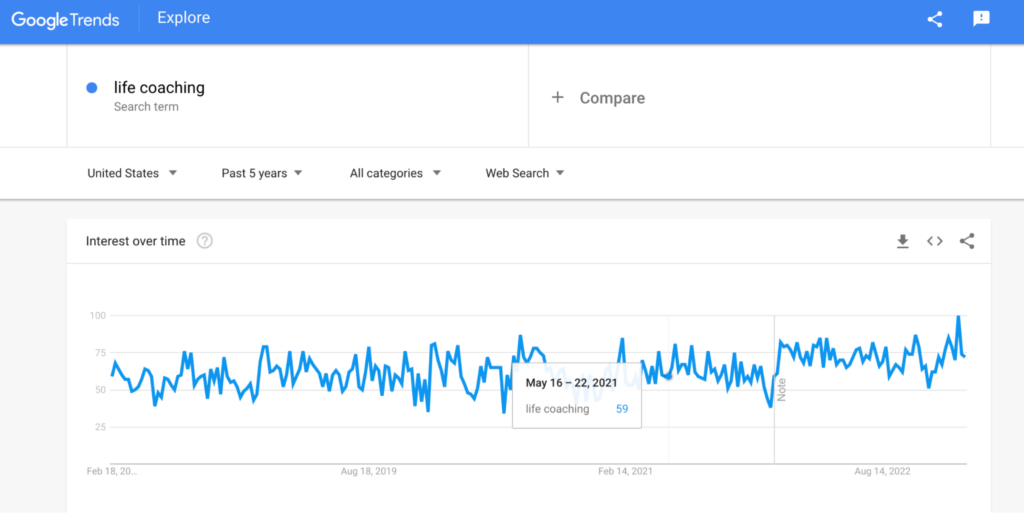
Task: Edit the life coaching search term
Action: pos(159,87)
